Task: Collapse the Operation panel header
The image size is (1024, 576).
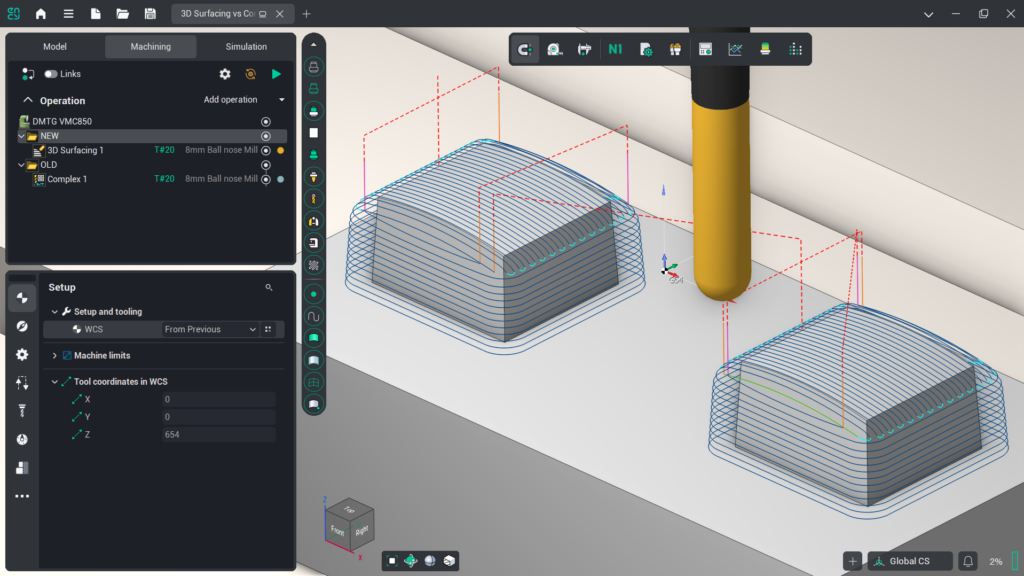Action: click(x=27, y=100)
